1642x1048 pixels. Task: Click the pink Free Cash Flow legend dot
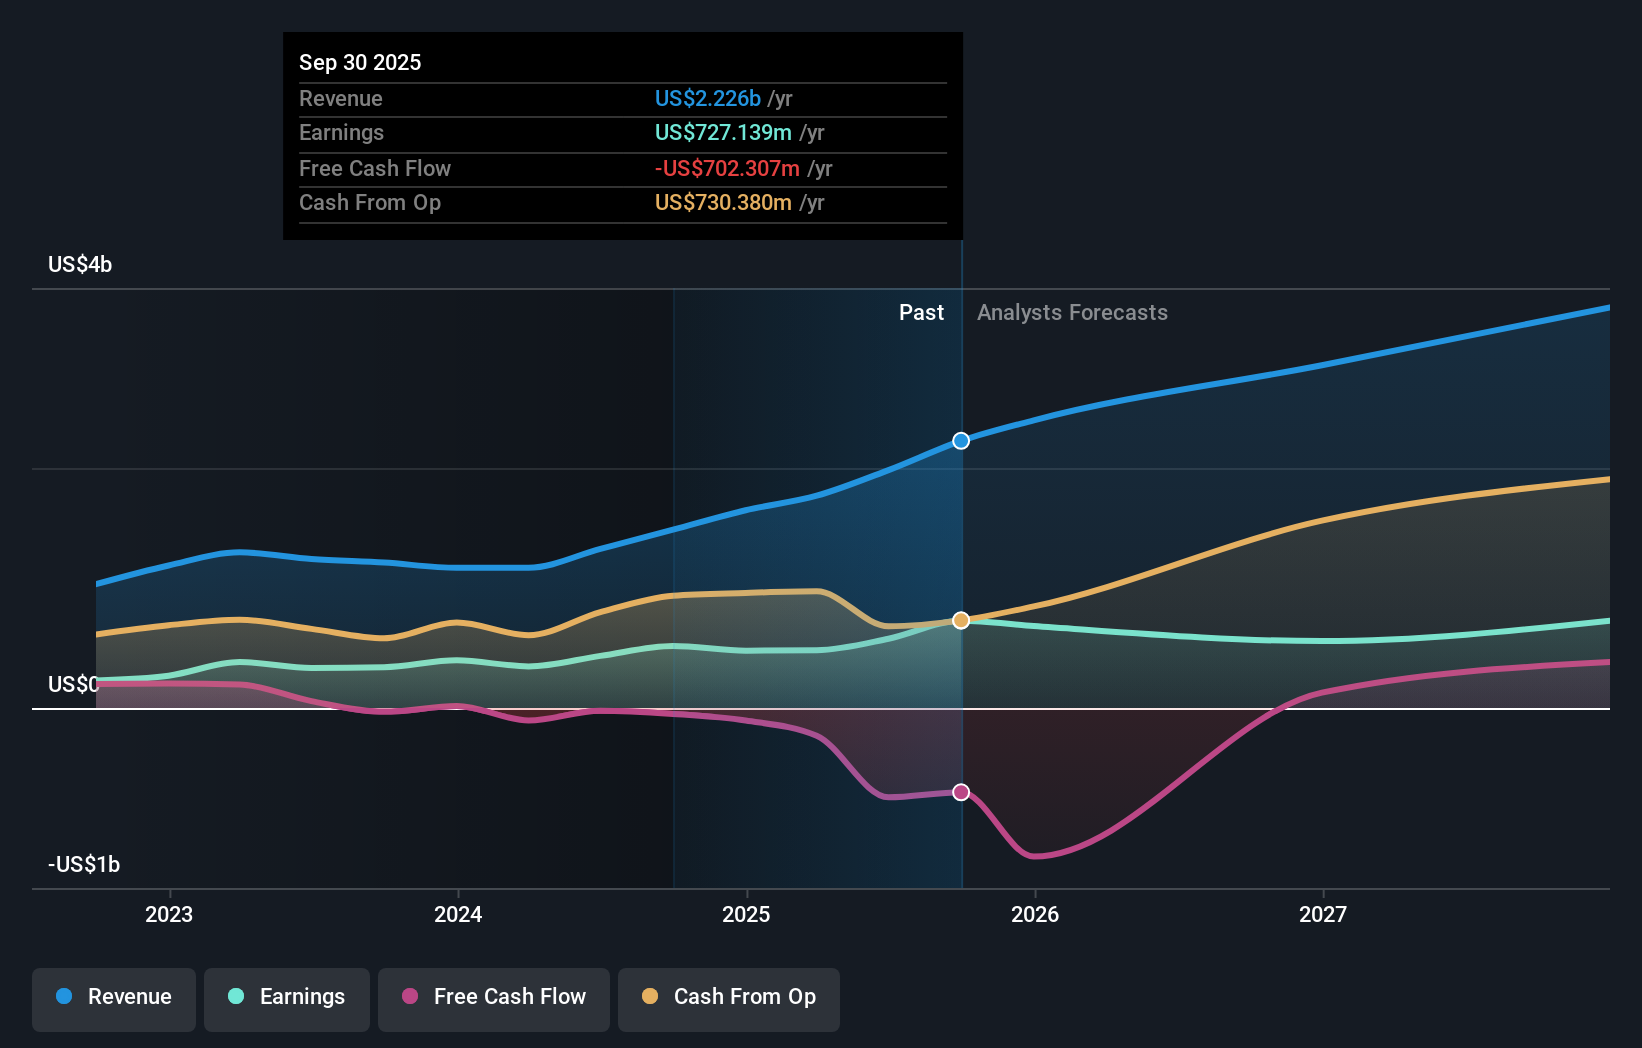click(409, 997)
